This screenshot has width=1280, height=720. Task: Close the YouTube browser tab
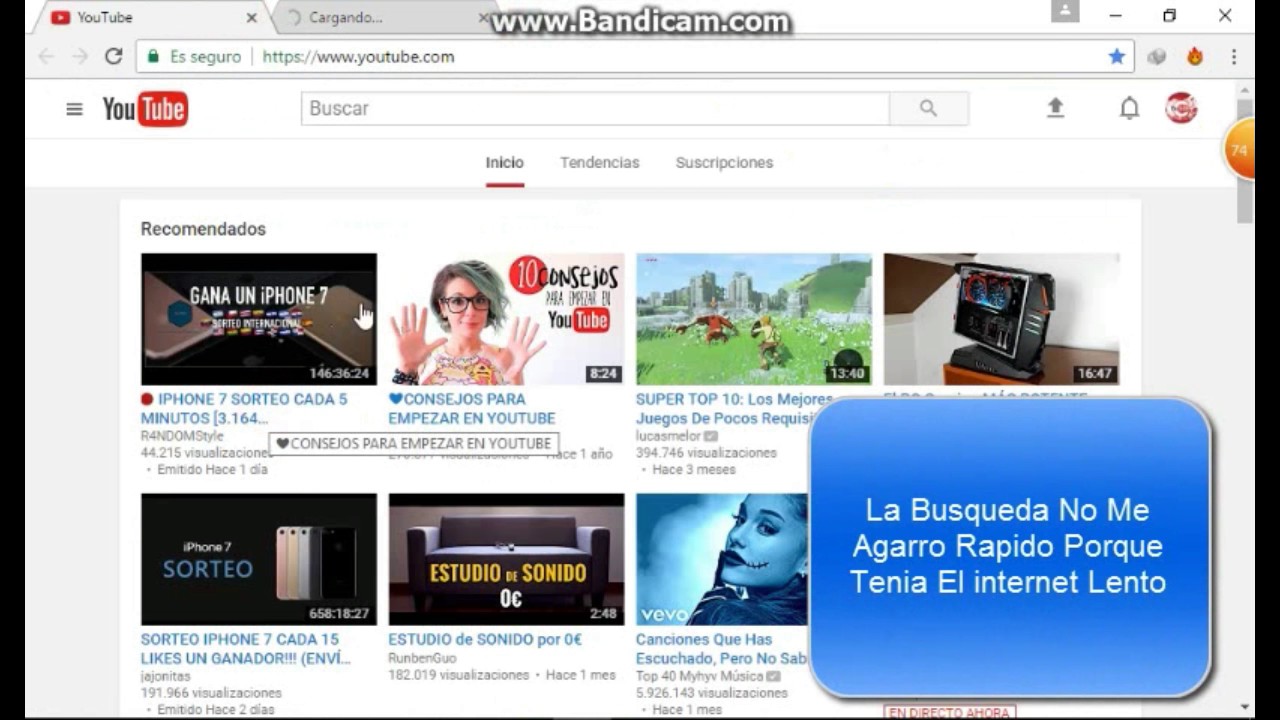(251, 18)
